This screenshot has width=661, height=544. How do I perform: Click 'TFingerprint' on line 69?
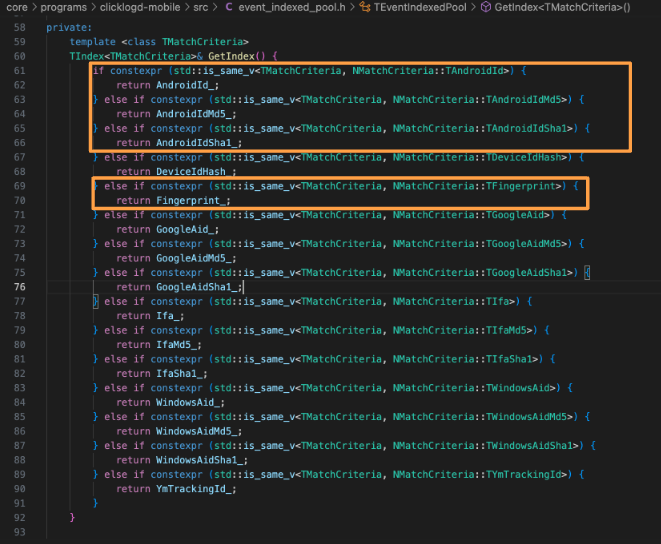click(x=521, y=186)
